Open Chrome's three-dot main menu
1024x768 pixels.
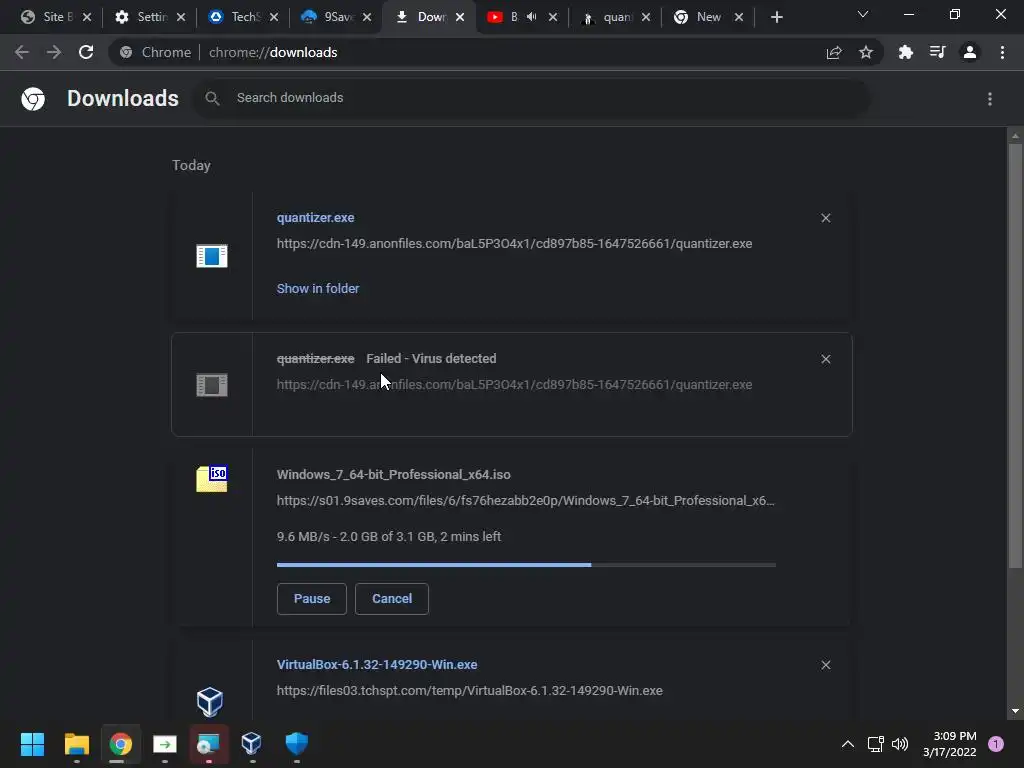pyautogui.click(x=1002, y=52)
